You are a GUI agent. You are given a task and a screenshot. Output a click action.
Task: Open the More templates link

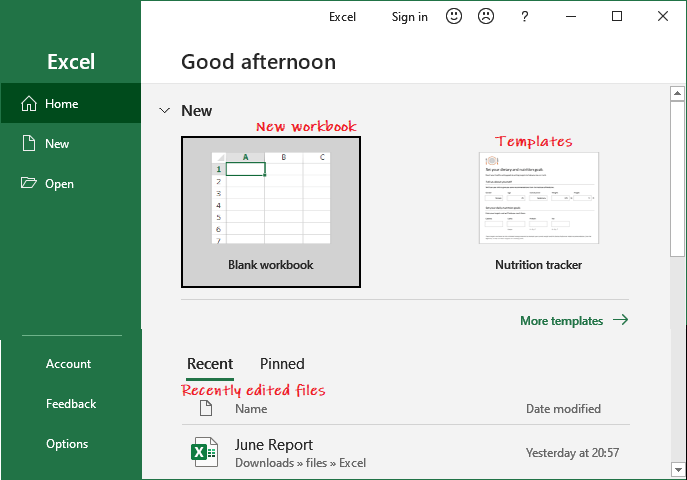[562, 321]
